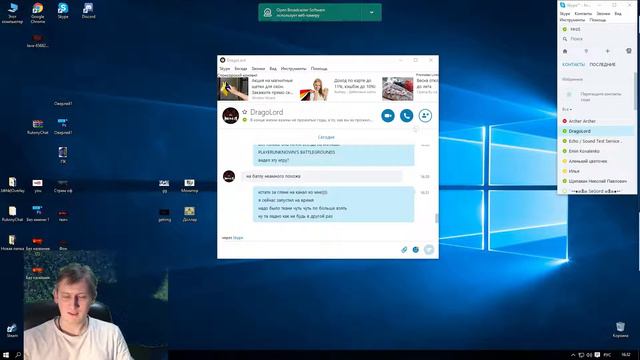This screenshot has width=640, height=360.
Task: Open the emoticon picker in chat
Action: pos(416,249)
